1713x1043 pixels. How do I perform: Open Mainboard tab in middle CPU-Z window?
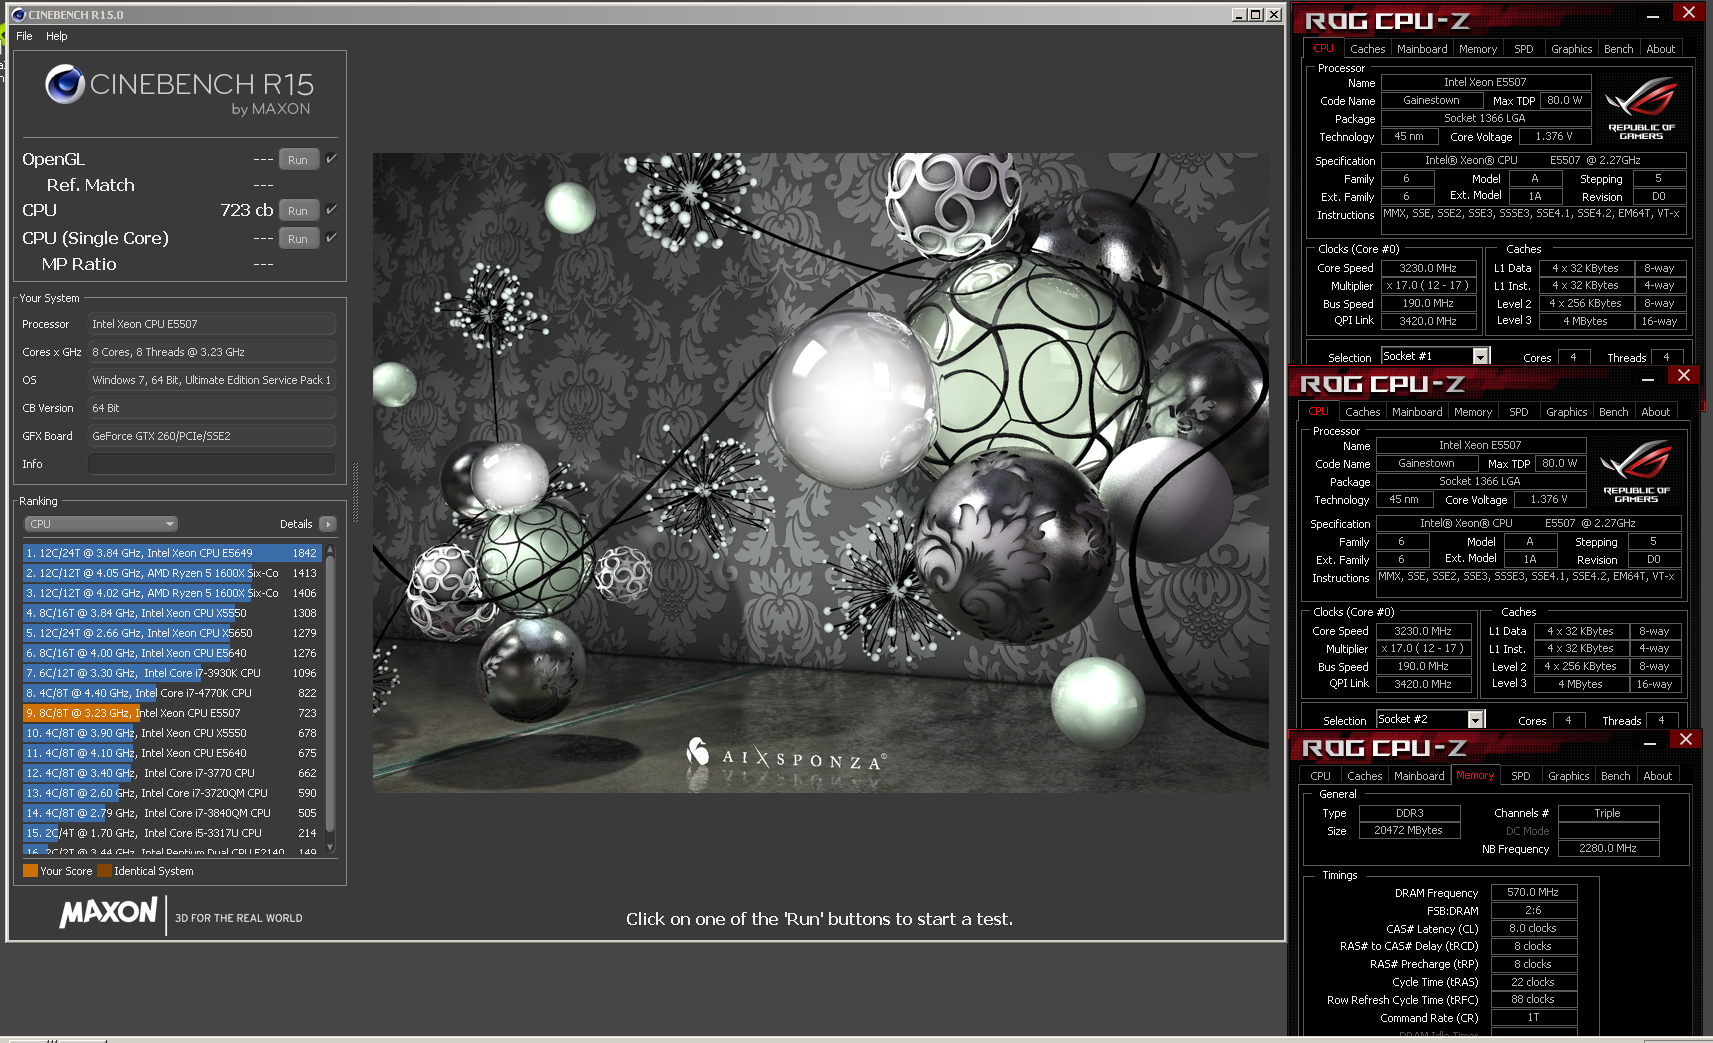point(1417,412)
